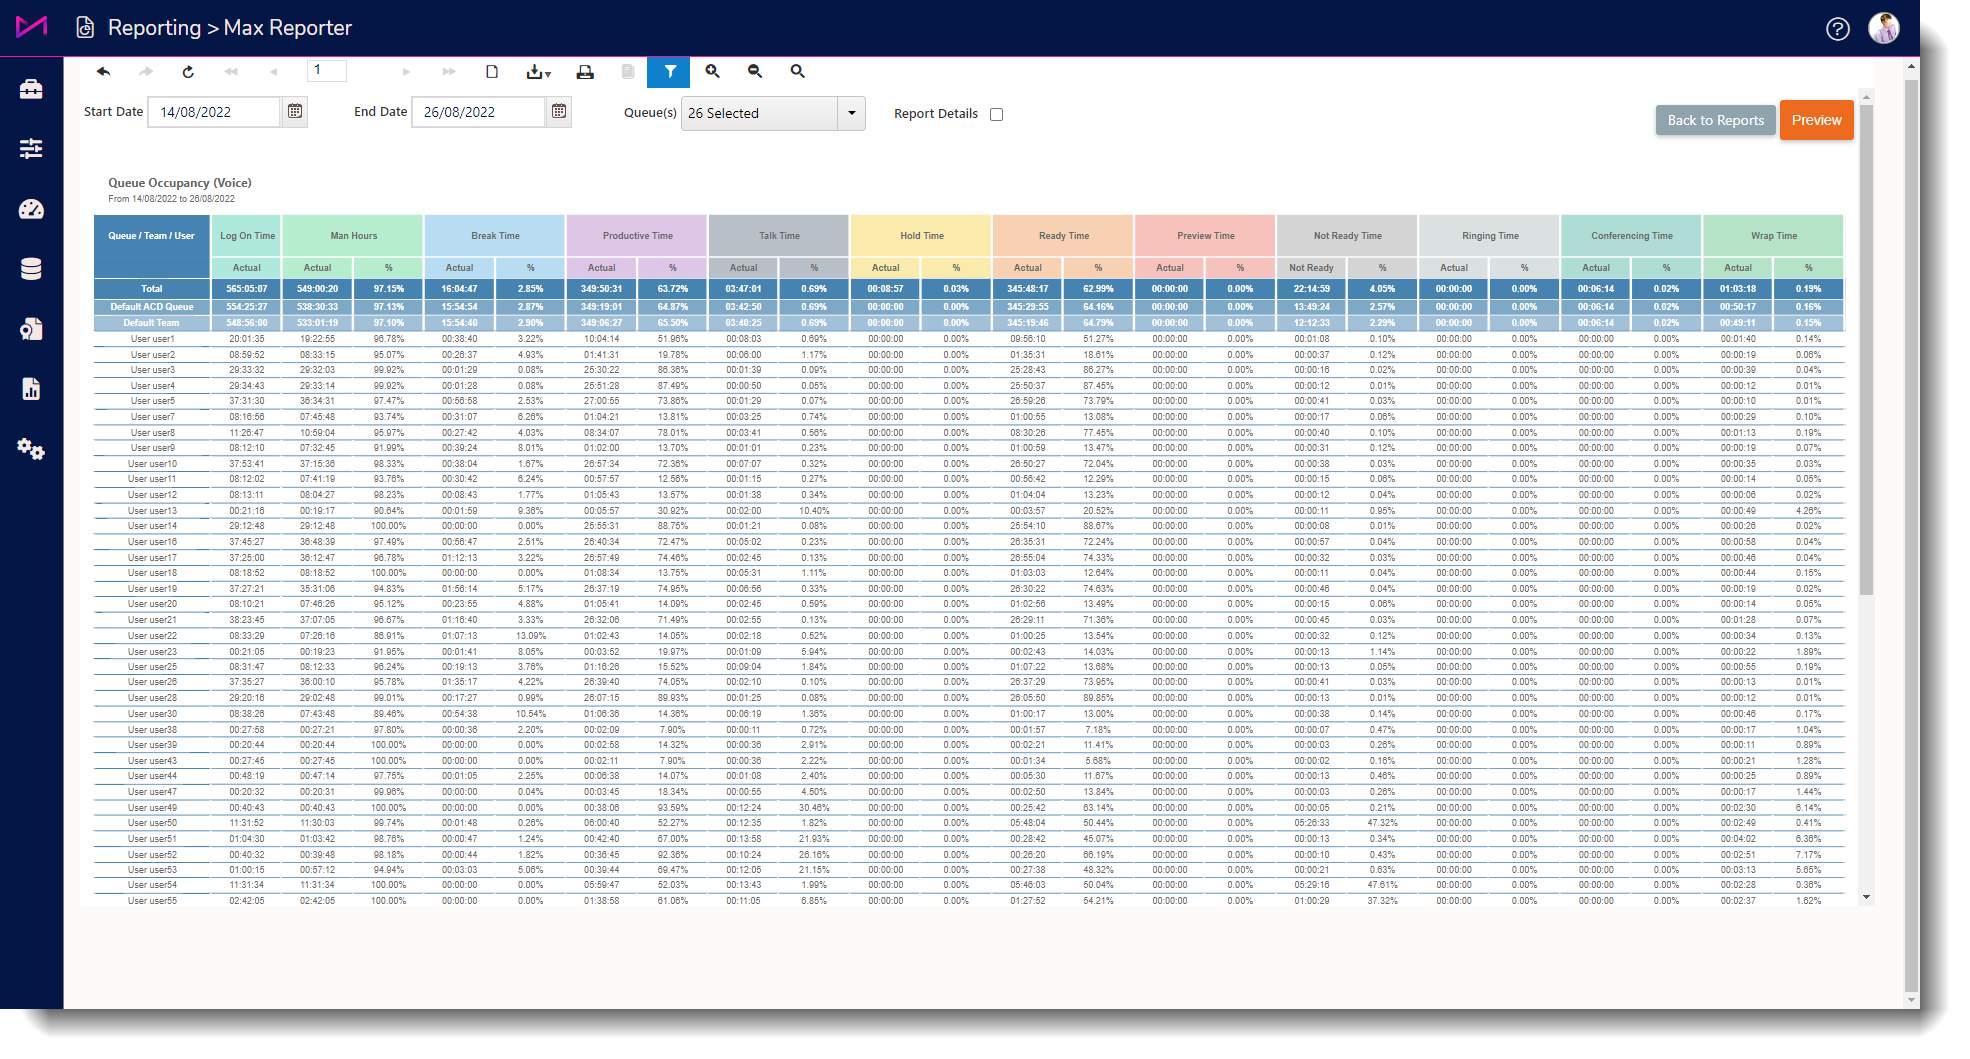Image resolution: width=1970 pixels, height=1059 pixels.
Task: Click the page scrollbar up arrow
Action: (1911, 67)
